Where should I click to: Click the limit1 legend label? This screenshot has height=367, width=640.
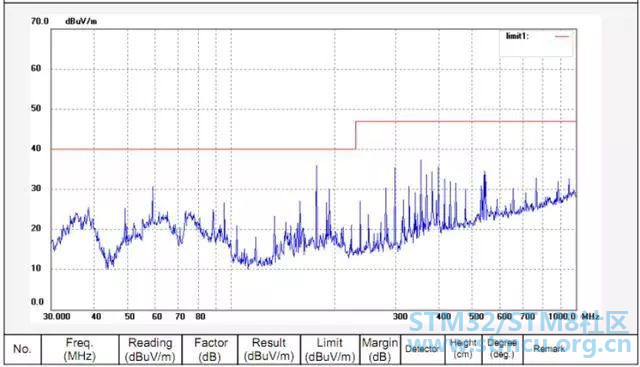[517, 36]
